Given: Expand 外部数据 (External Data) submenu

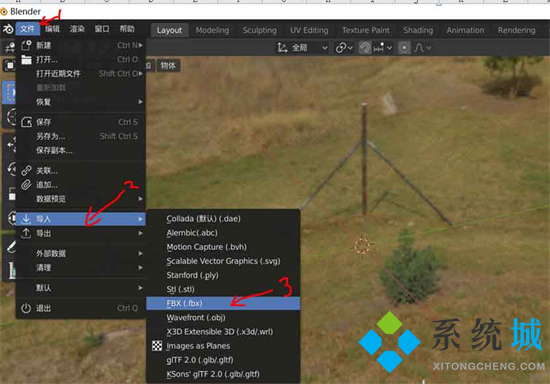Looking at the screenshot, I should coord(81,254).
